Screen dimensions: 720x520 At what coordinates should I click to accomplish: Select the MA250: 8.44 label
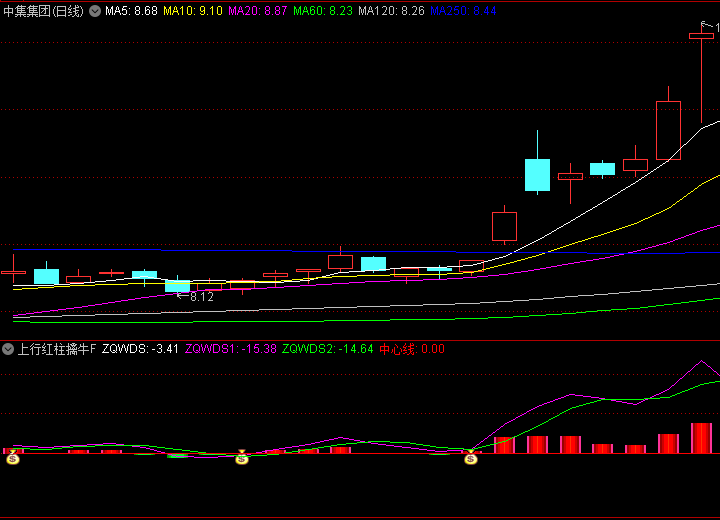[463, 11]
